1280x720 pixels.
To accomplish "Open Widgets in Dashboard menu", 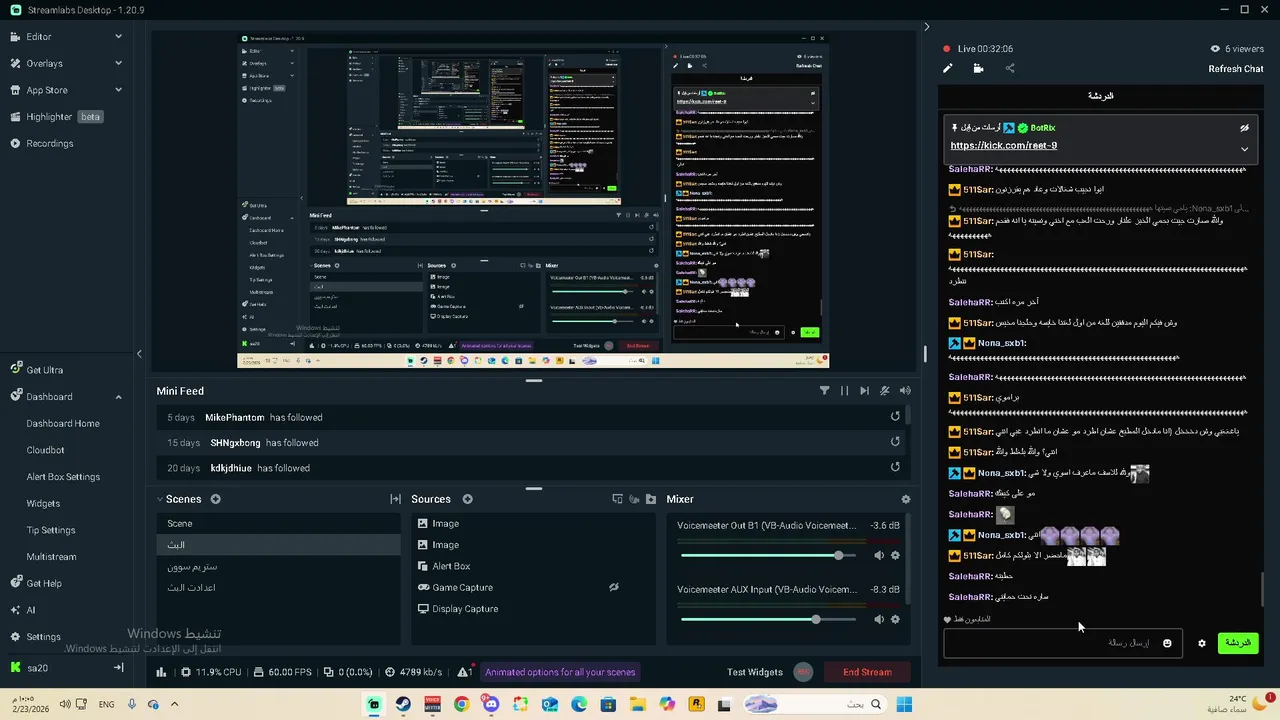I will click(x=43, y=503).
